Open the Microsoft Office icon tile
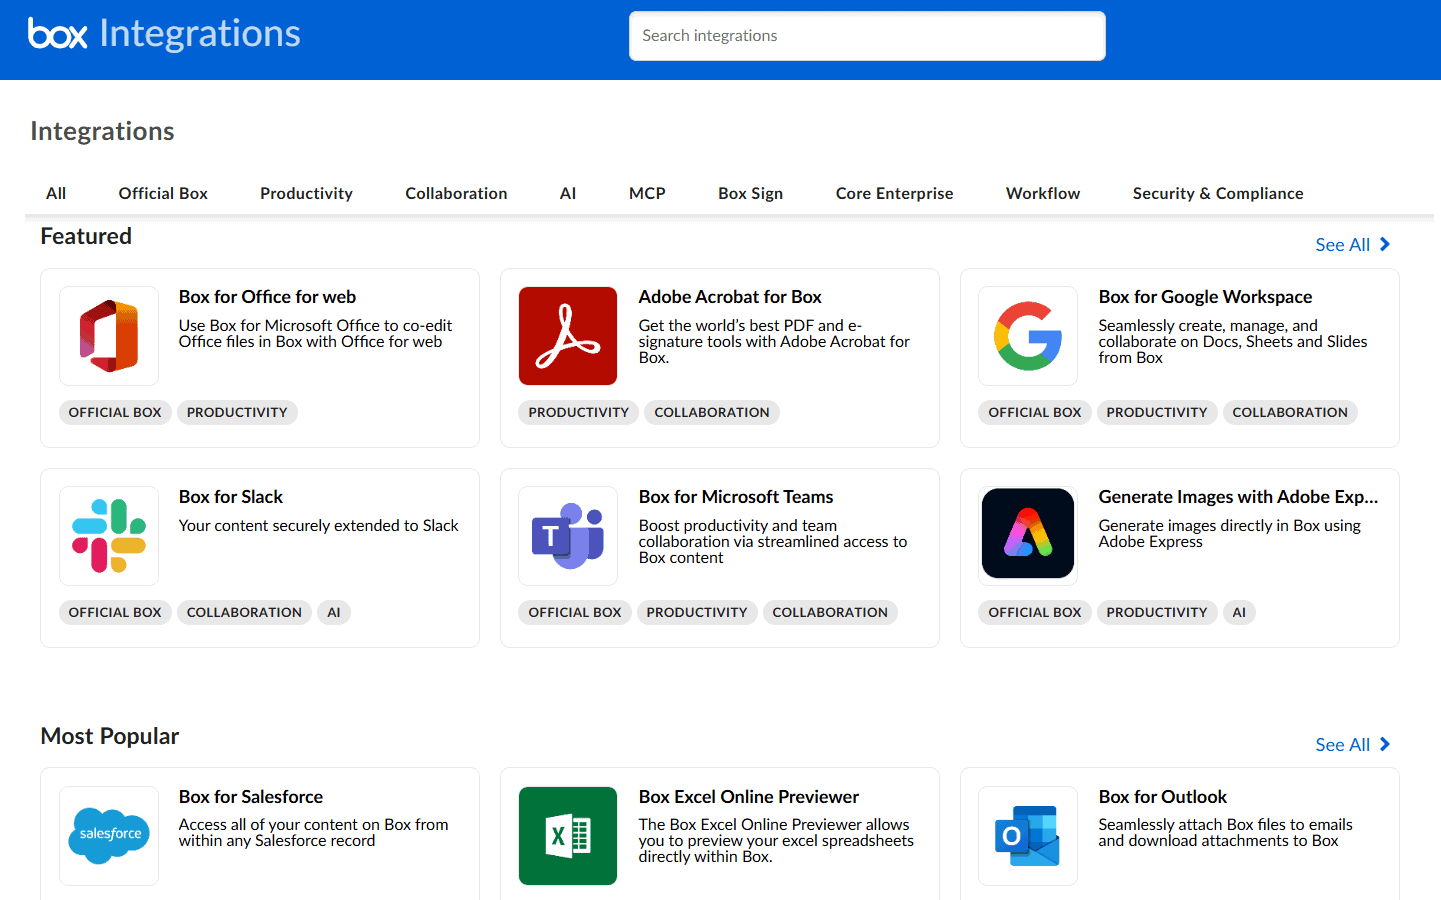Image resolution: width=1441 pixels, height=900 pixels. coord(109,336)
